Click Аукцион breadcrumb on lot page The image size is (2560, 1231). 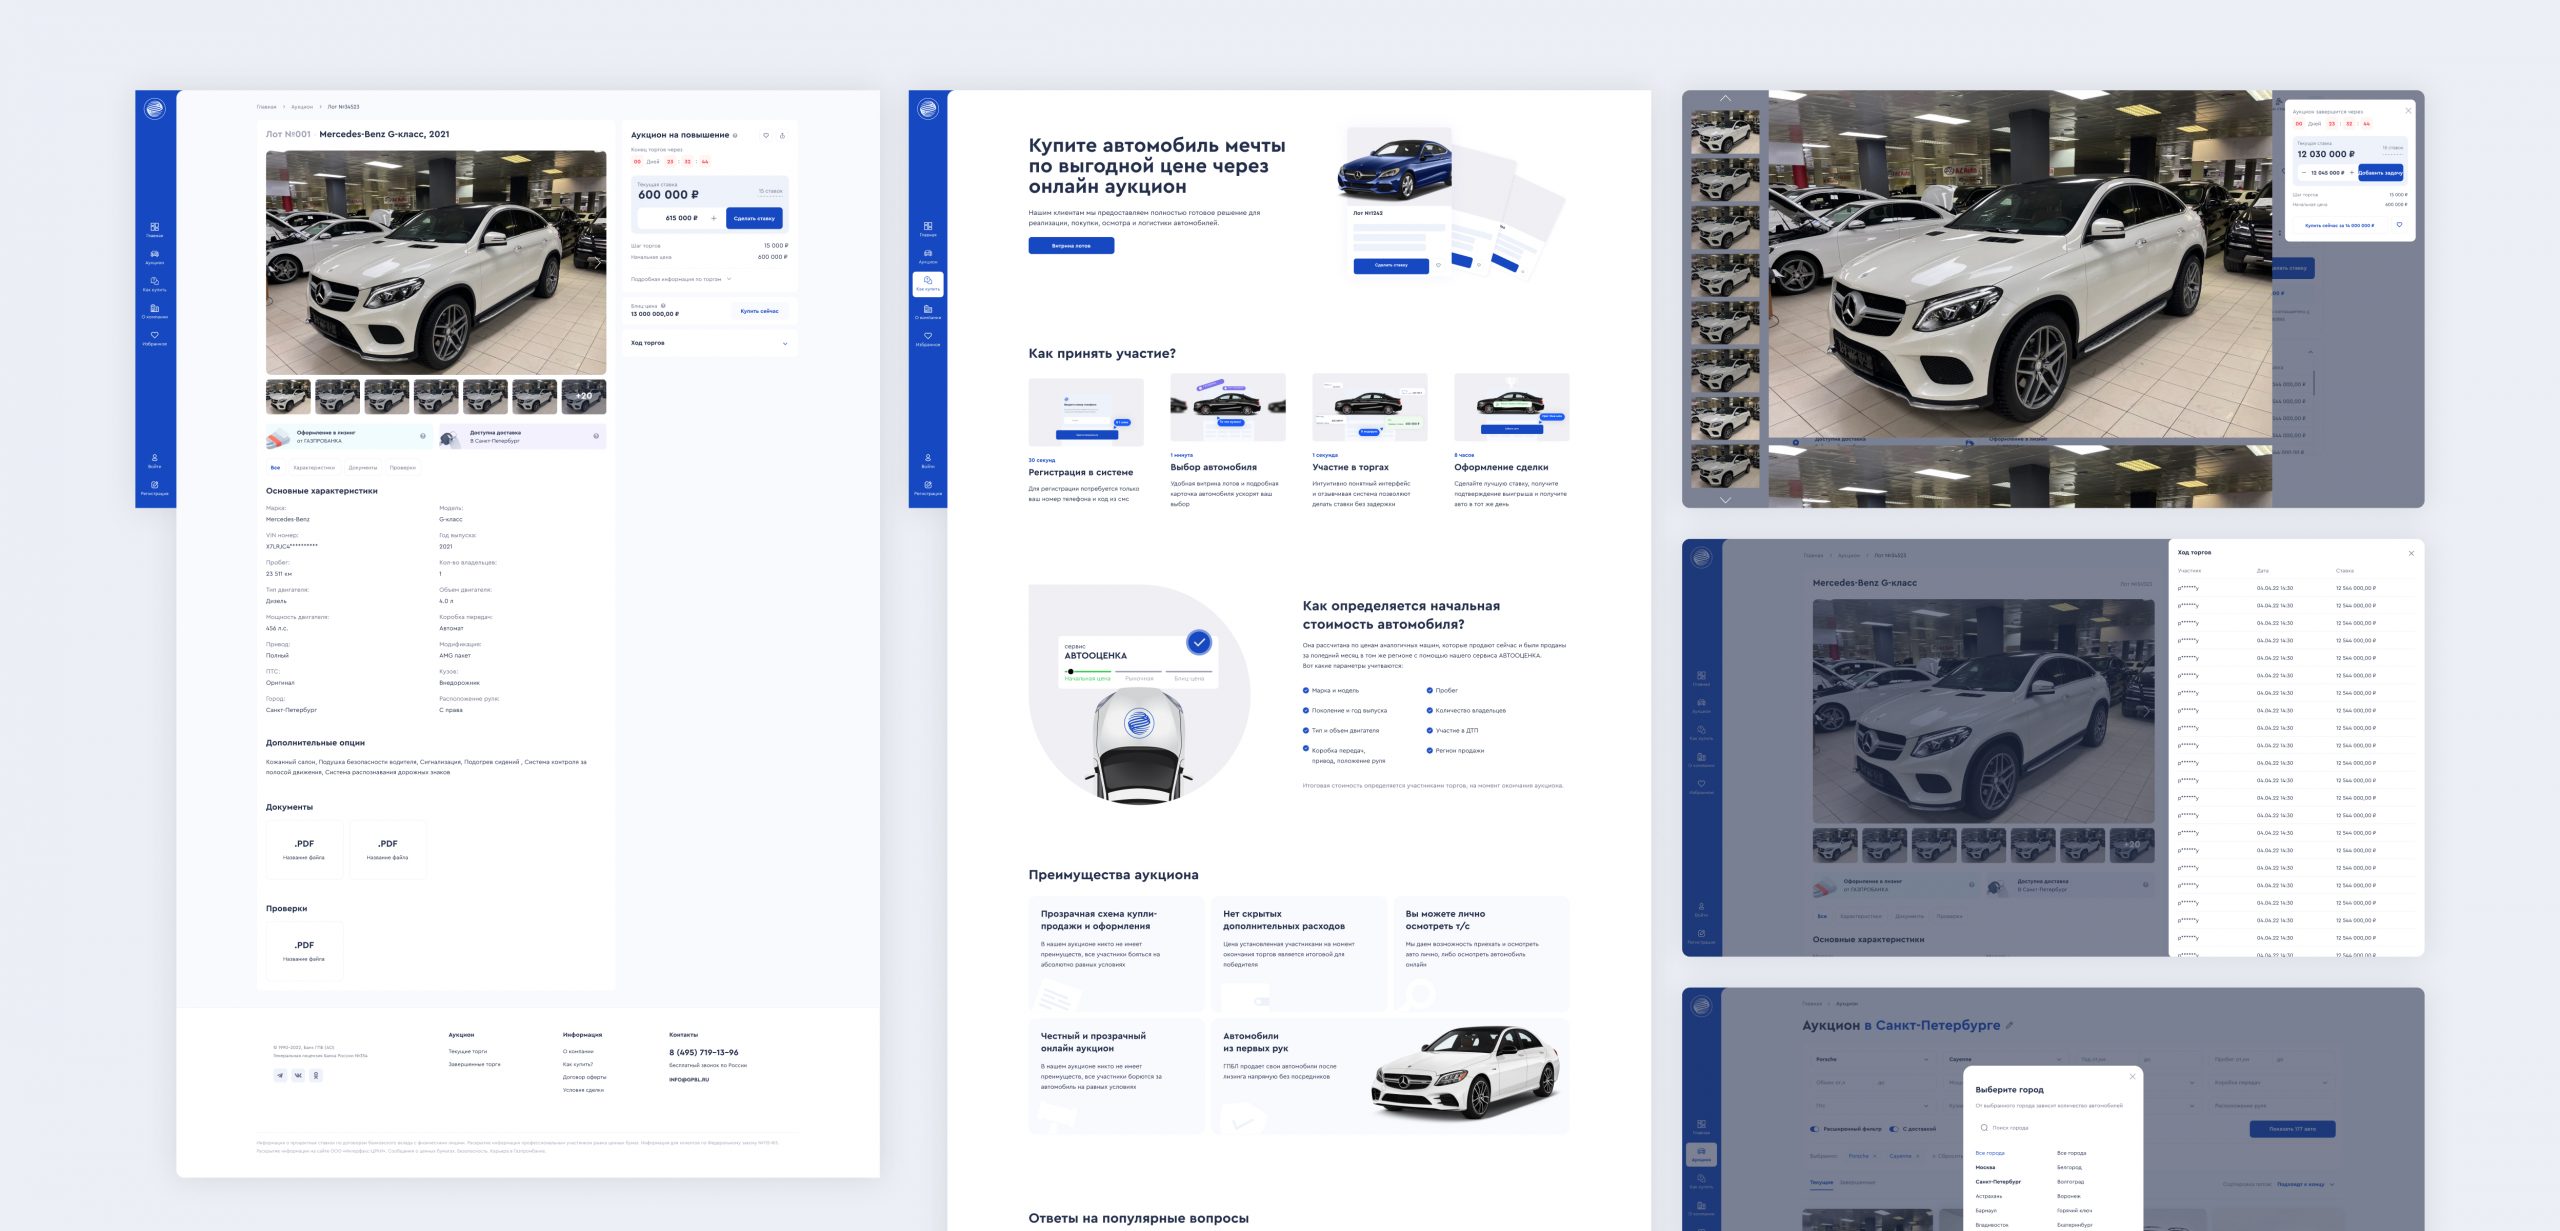pyautogui.click(x=302, y=106)
